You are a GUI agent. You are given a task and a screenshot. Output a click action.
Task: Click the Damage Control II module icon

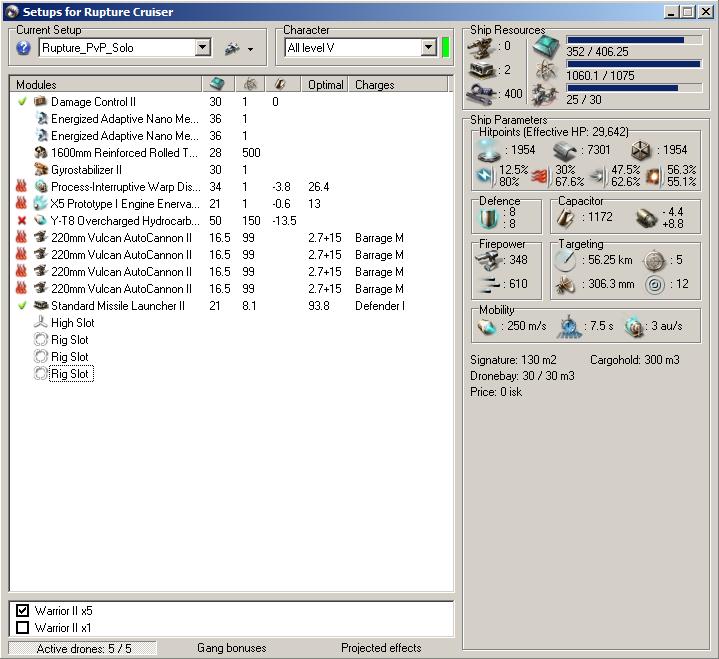tap(40, 101)
